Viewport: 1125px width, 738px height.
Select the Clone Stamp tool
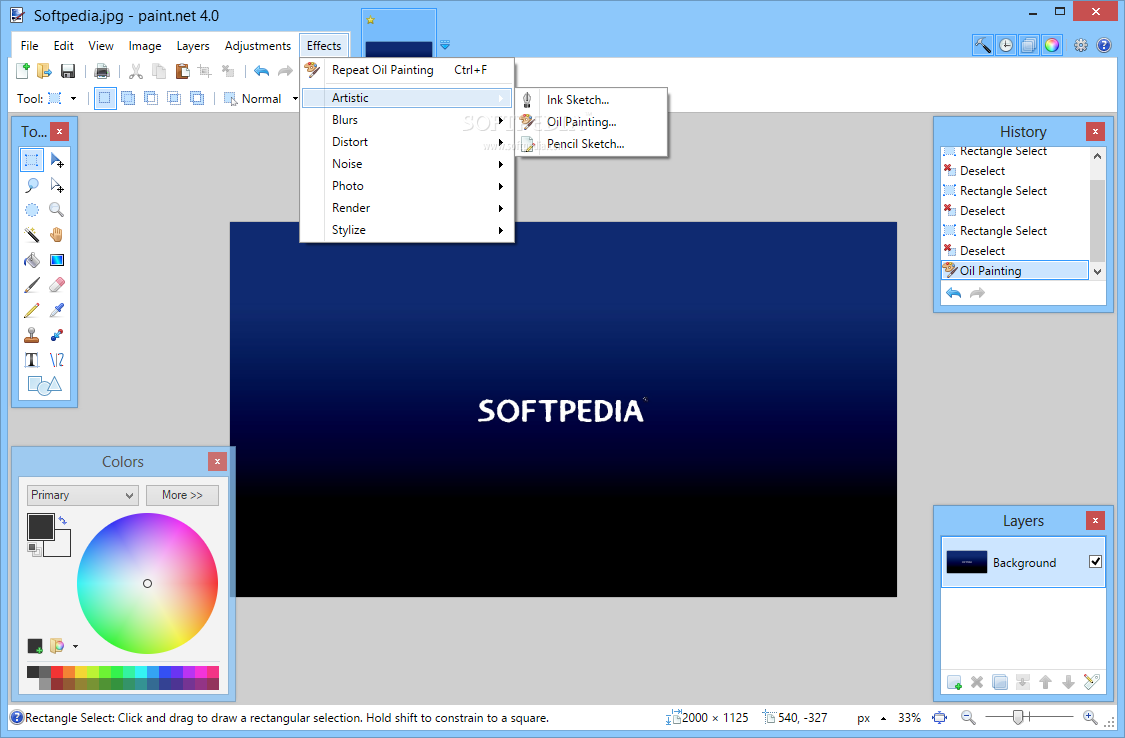tap(32, 335)
